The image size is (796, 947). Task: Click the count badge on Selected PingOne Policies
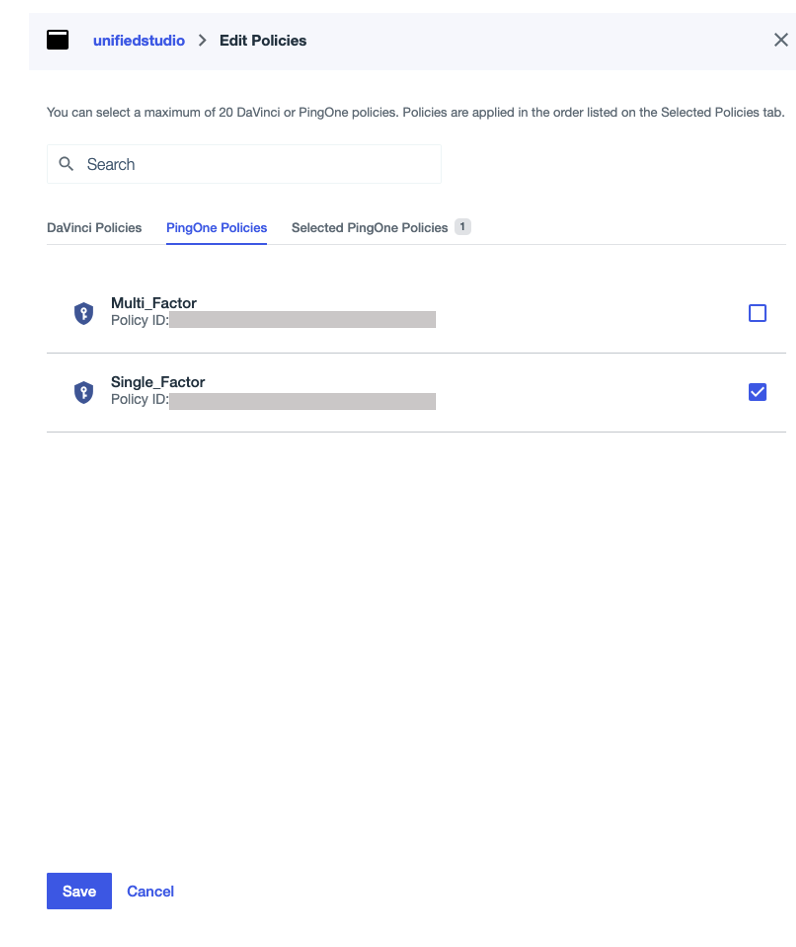pos(462,227)
